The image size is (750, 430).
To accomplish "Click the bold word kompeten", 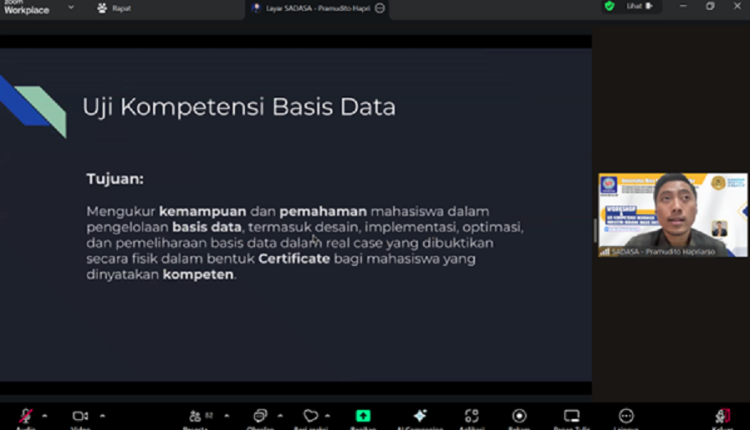I will (198, 275).
